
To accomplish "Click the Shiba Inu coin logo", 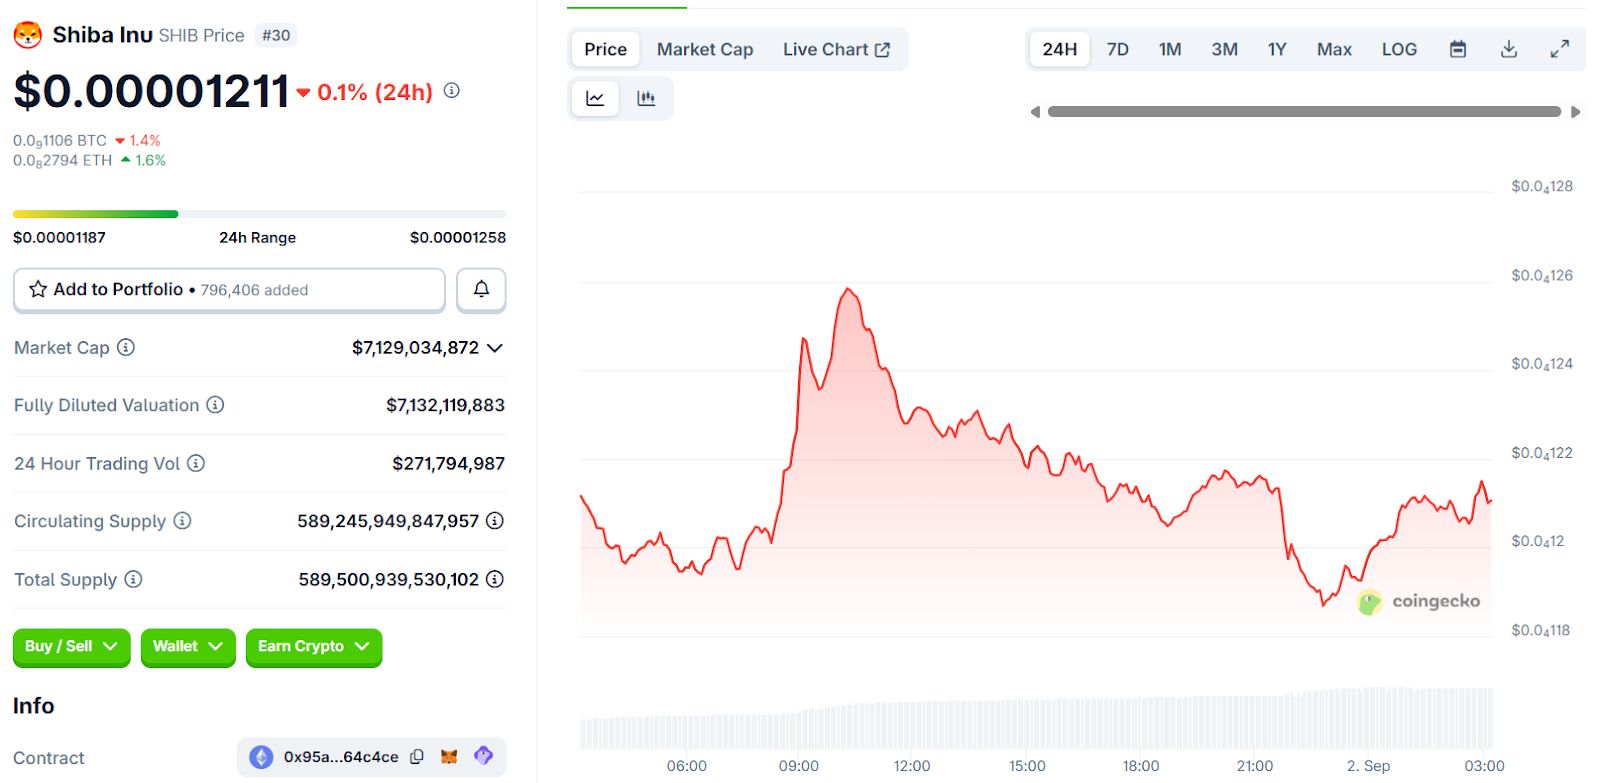I will pos(27,35).
